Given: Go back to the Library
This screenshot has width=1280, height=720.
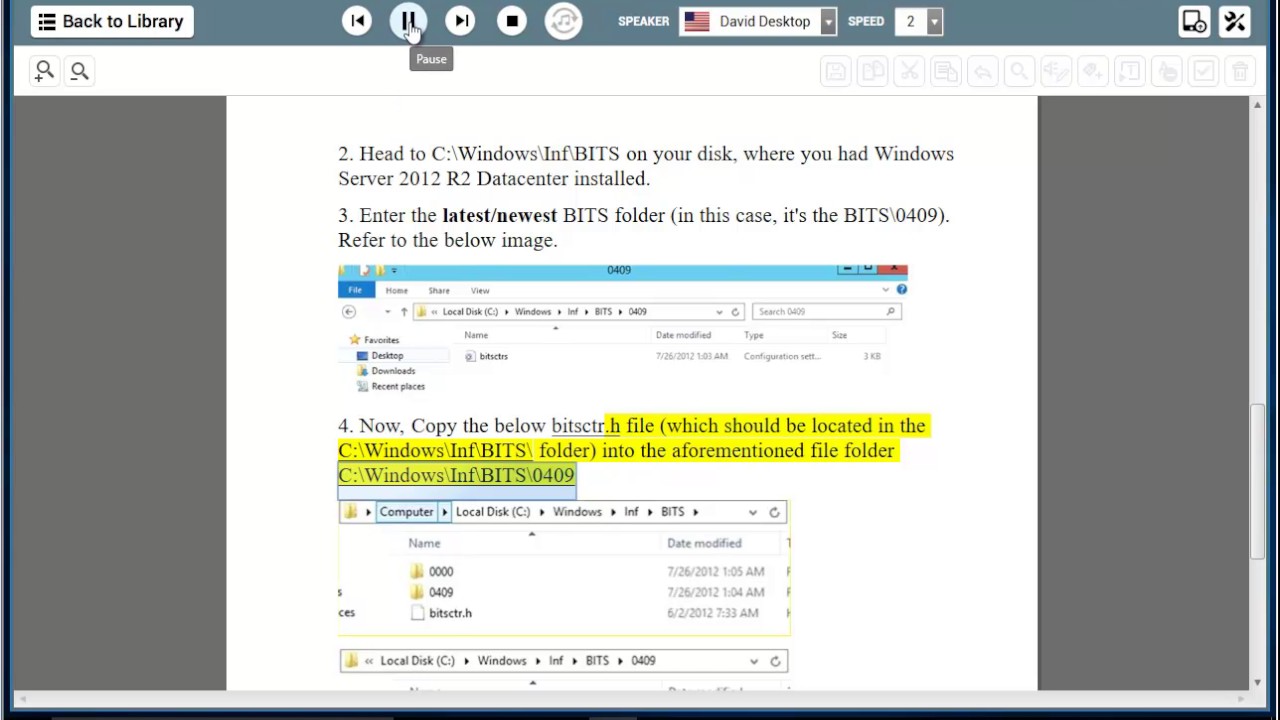Looking at the screenshot, I should pos(112,21).
